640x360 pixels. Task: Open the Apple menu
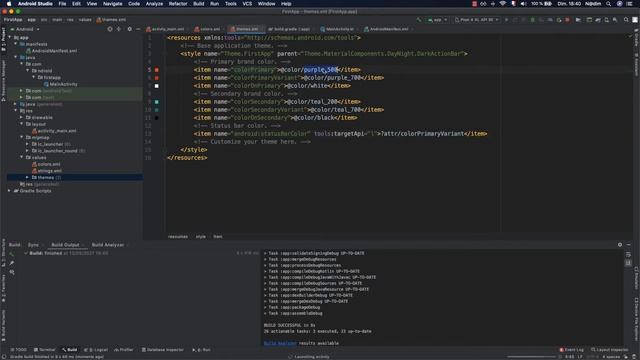pos(9,4)
